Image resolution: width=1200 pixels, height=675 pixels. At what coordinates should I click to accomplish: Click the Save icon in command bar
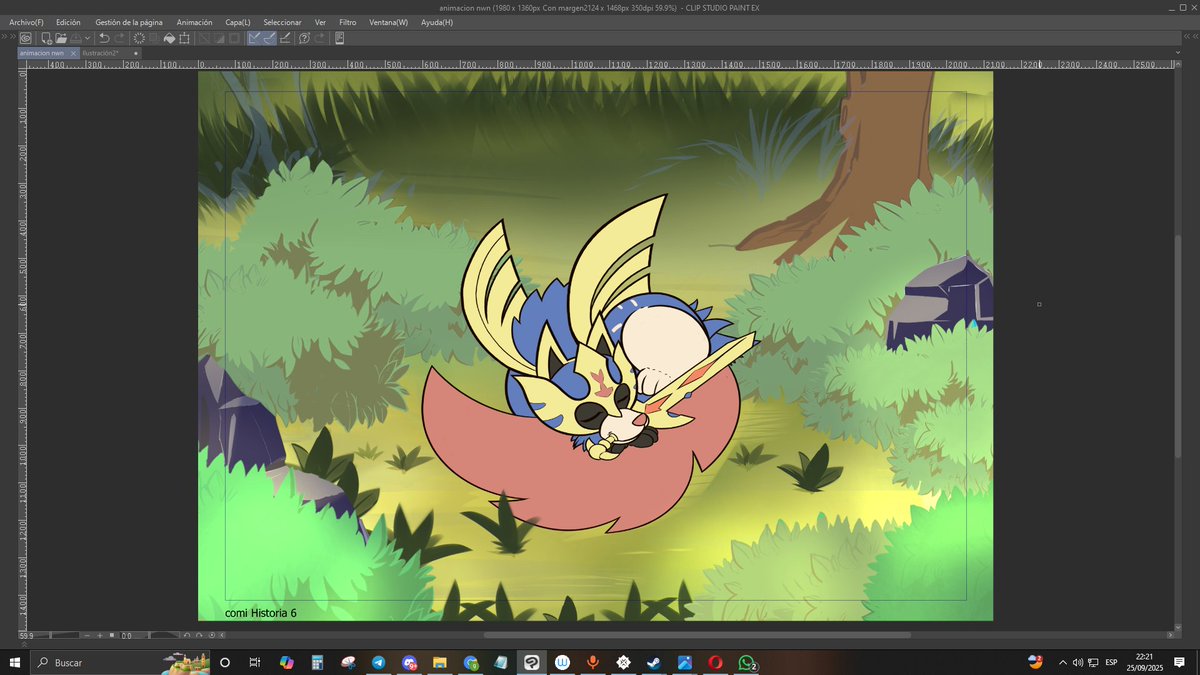[76, 38]
